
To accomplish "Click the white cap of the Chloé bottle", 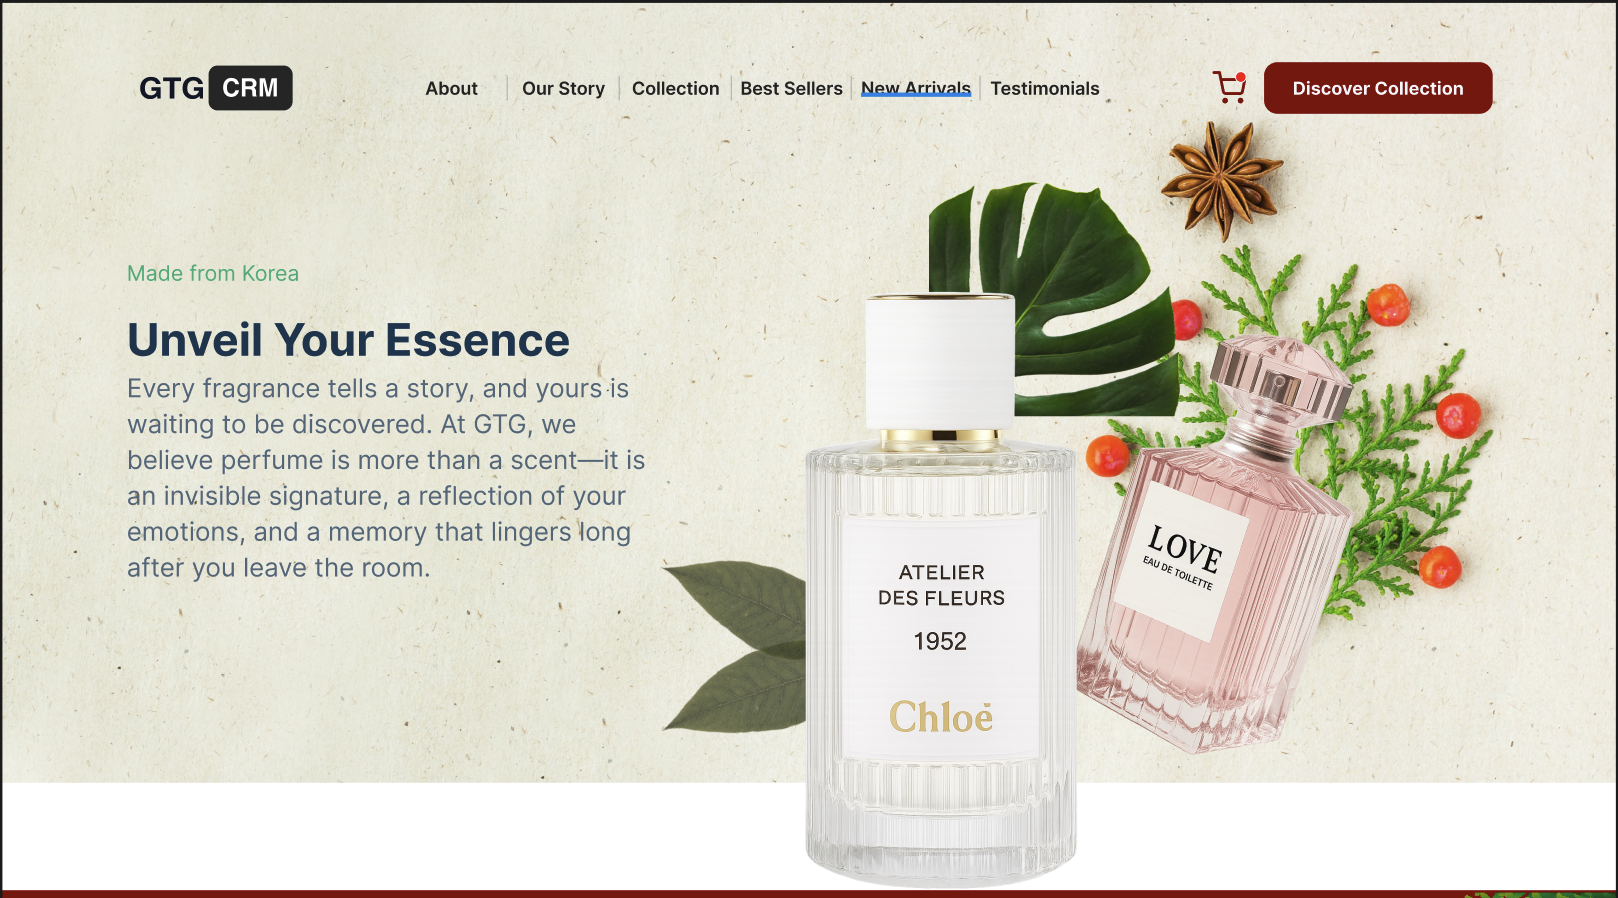I will 940,362.
